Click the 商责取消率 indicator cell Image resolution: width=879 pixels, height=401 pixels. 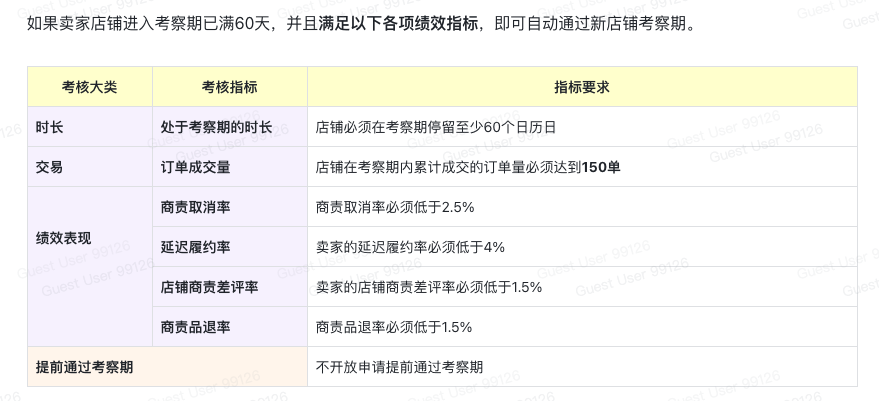195,207
